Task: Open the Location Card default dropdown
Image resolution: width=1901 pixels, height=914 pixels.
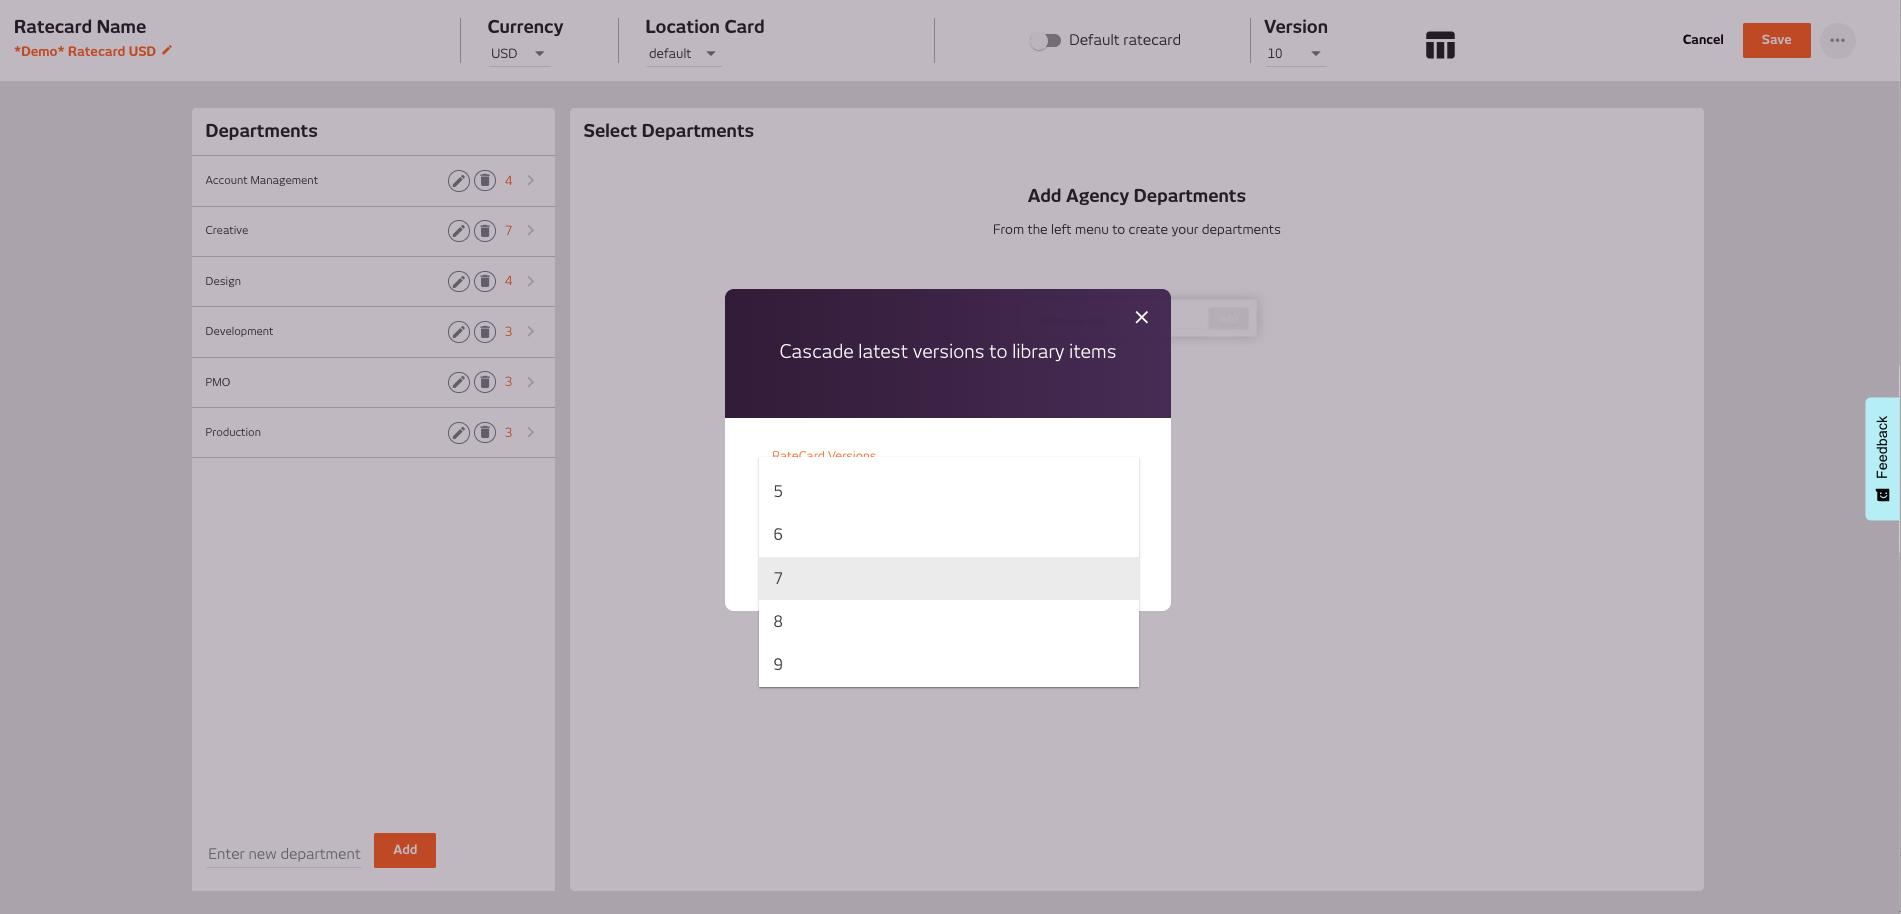Action: coord(682,54)
